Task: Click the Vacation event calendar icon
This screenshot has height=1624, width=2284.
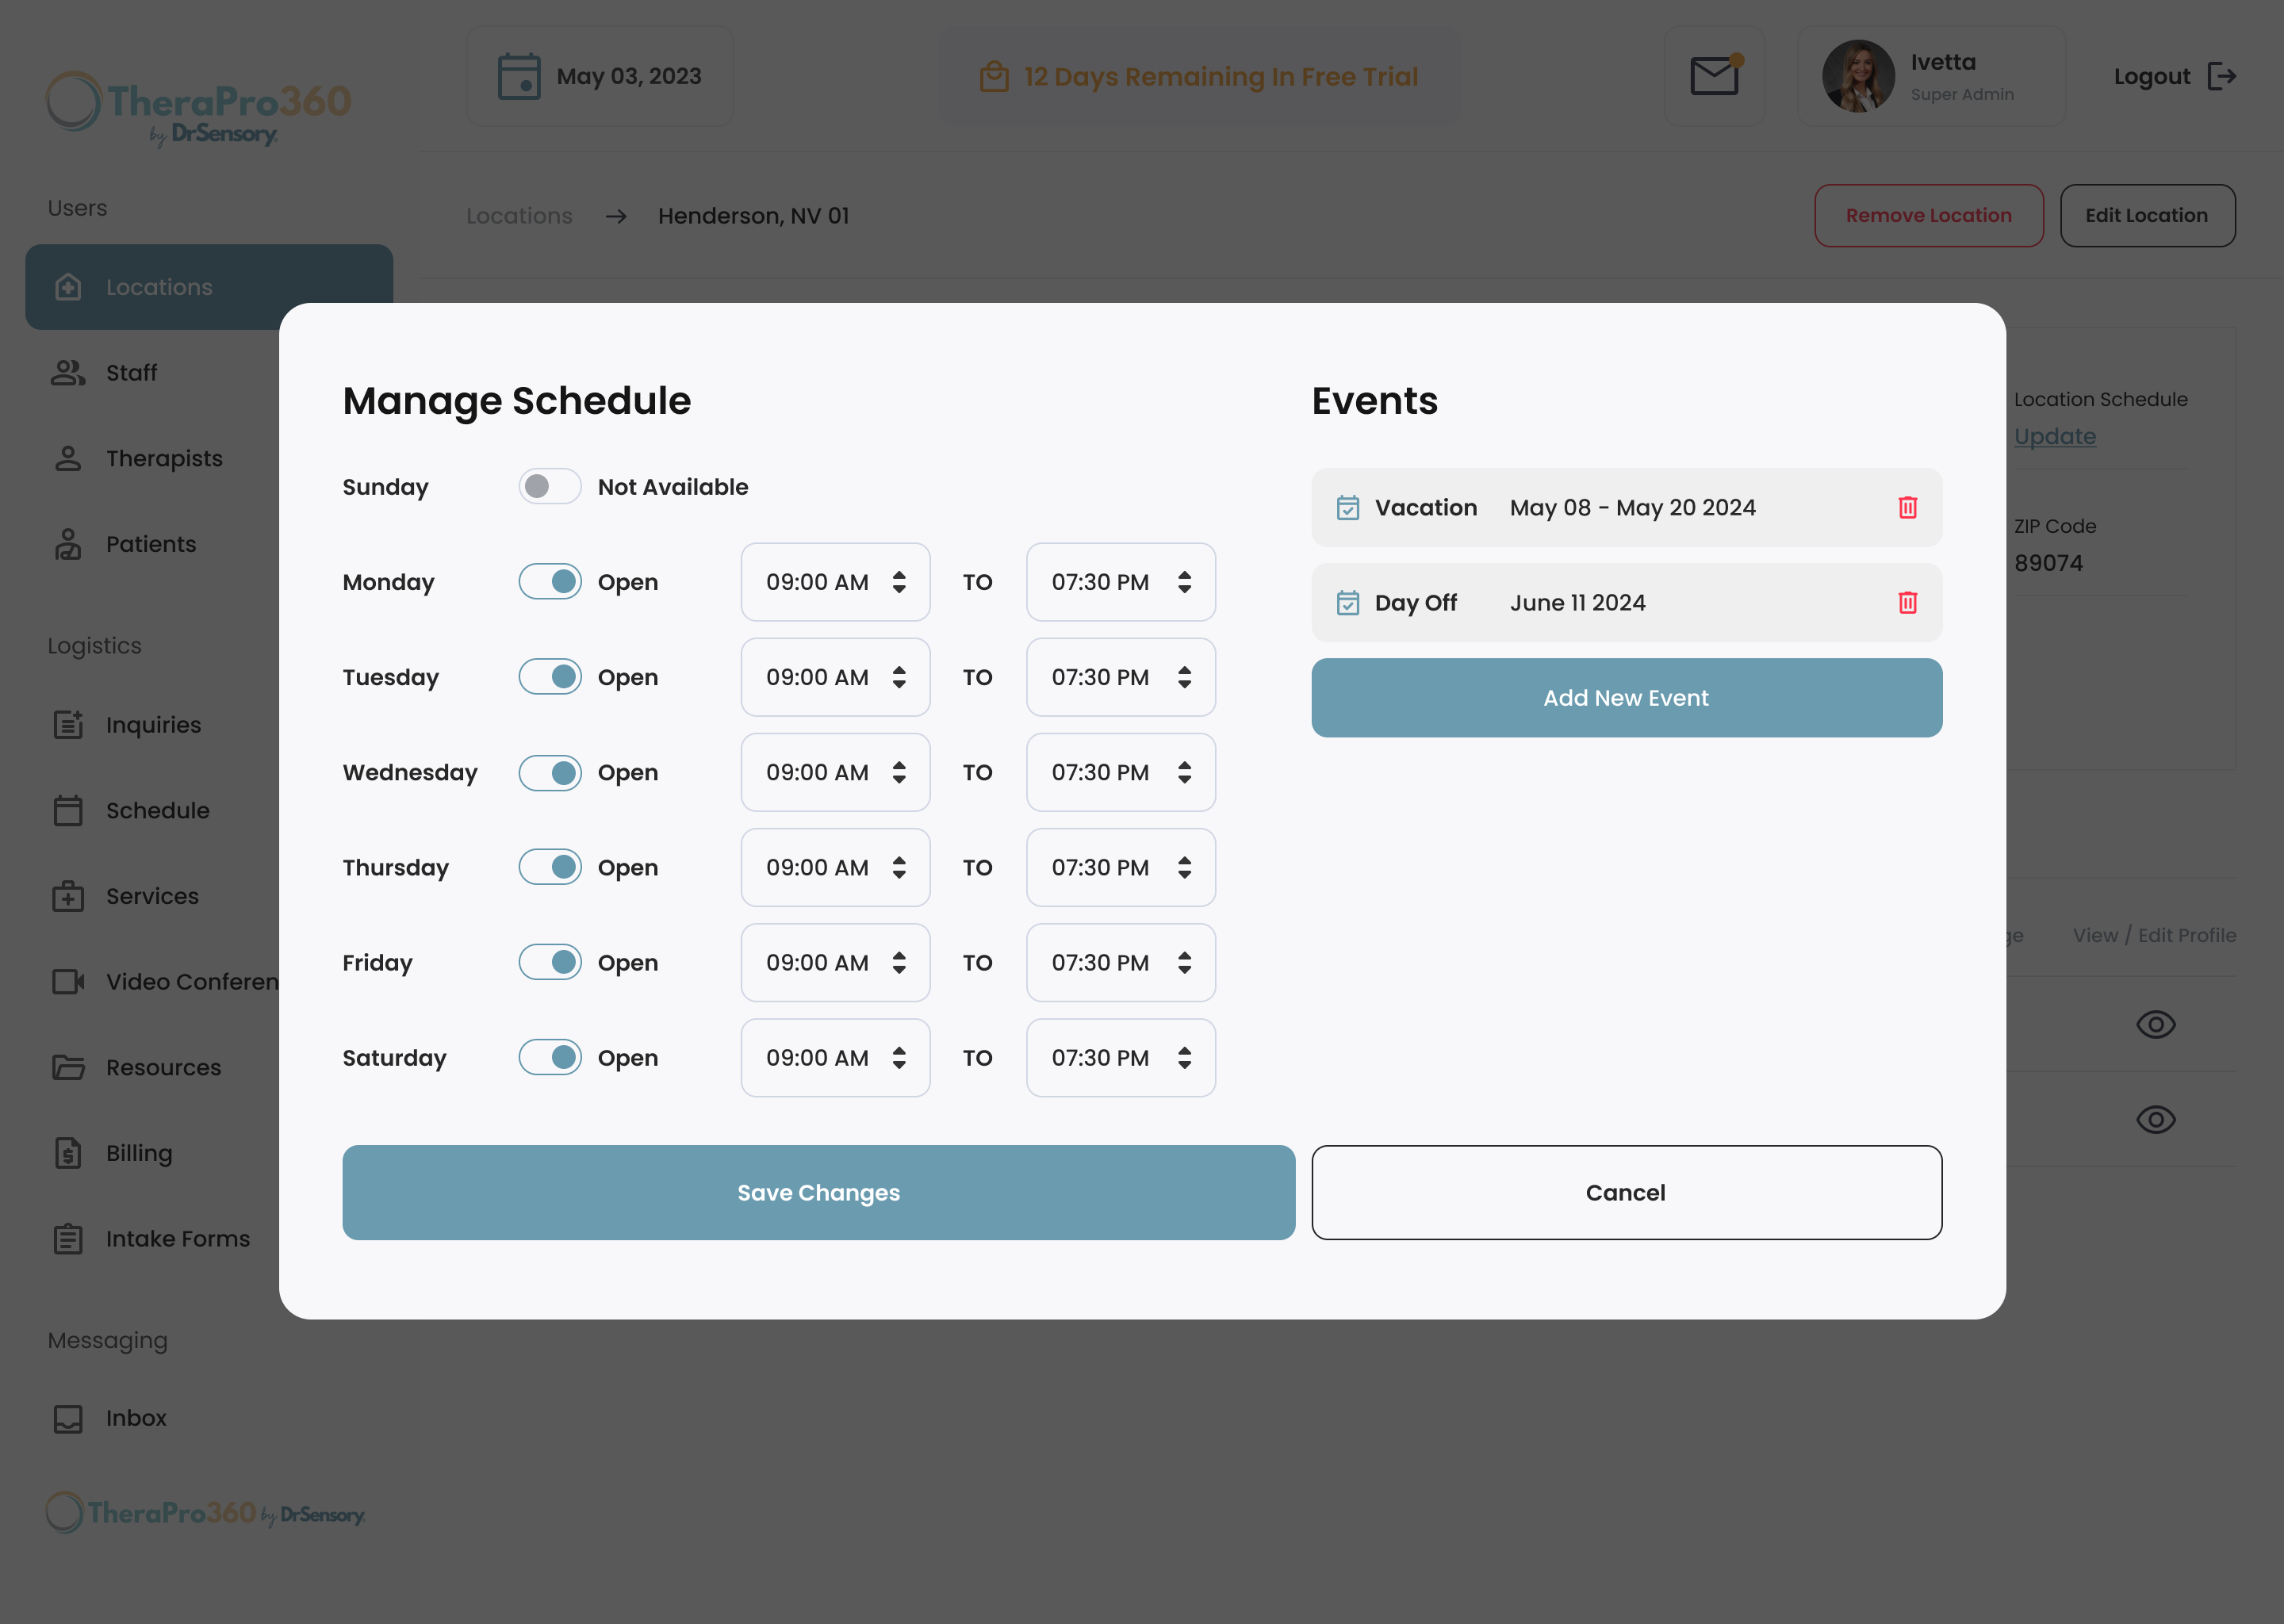Action: [x=1348, y=508]
